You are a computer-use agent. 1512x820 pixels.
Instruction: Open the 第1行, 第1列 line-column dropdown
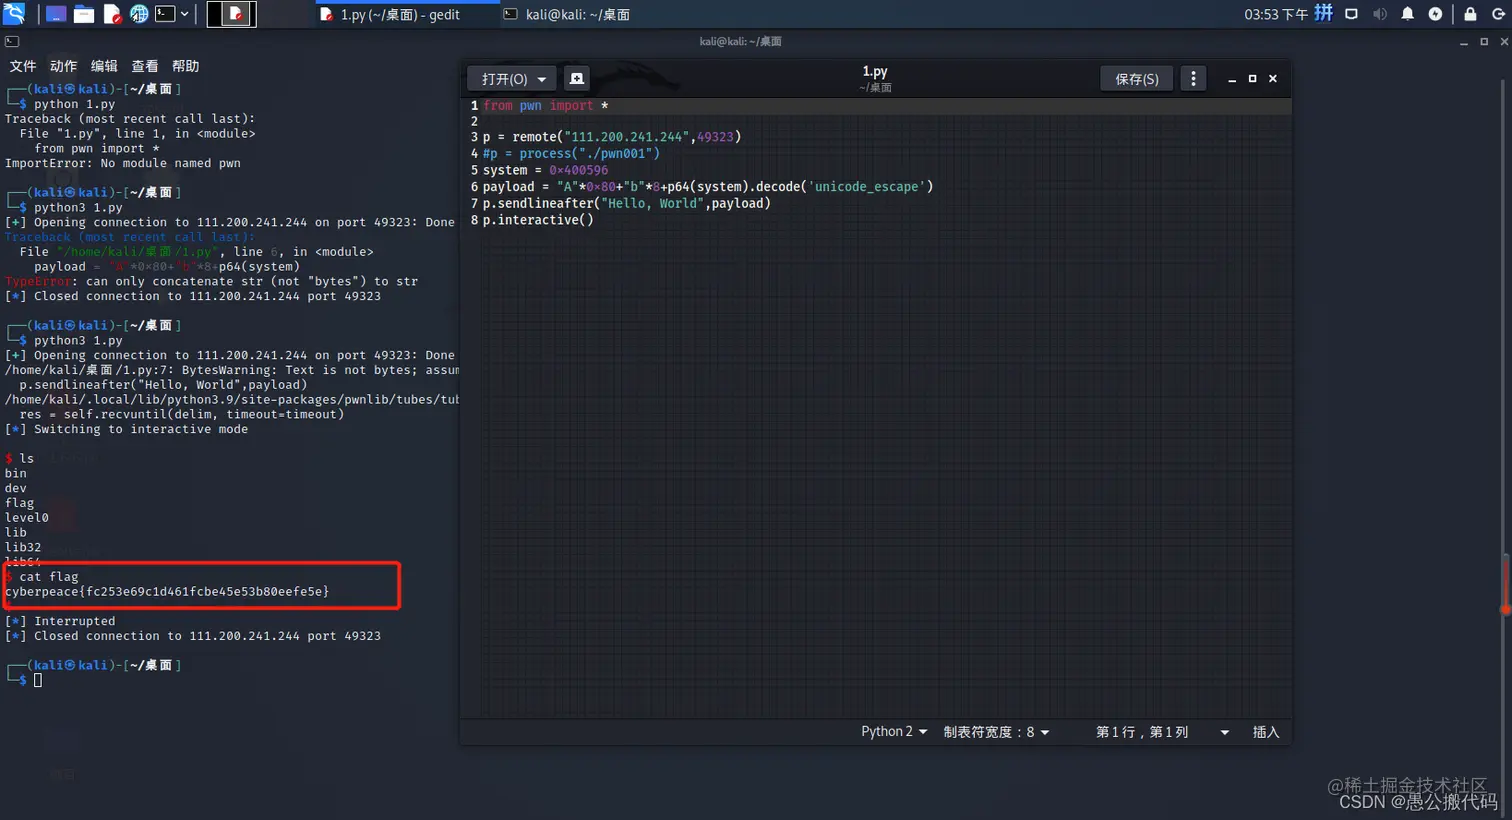(1162, 732)
